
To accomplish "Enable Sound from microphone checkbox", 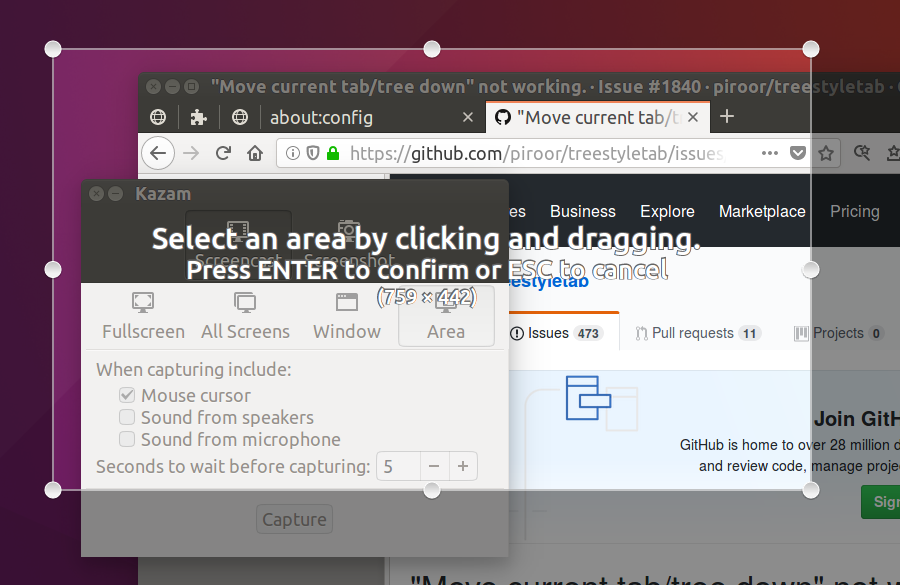I will [127, 439].
